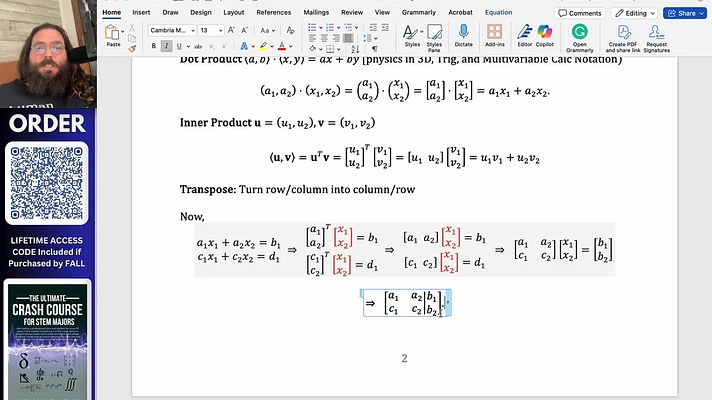712x400 pixels.
Task: Toggle Underline formatting
Action: tap(179, 46)
